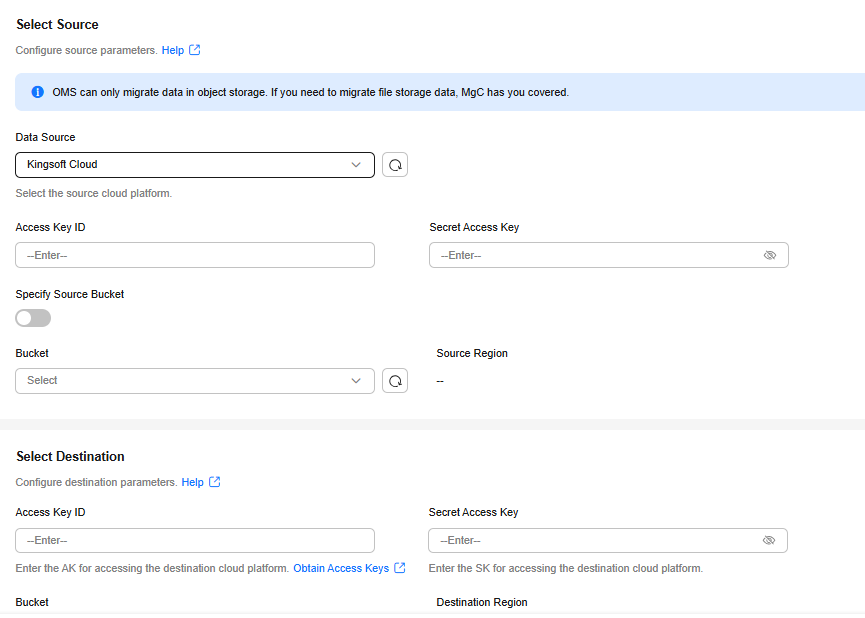Focus the source Secret Access Key field
Screen dimensions: 865x618
click(x=608, y=255)
